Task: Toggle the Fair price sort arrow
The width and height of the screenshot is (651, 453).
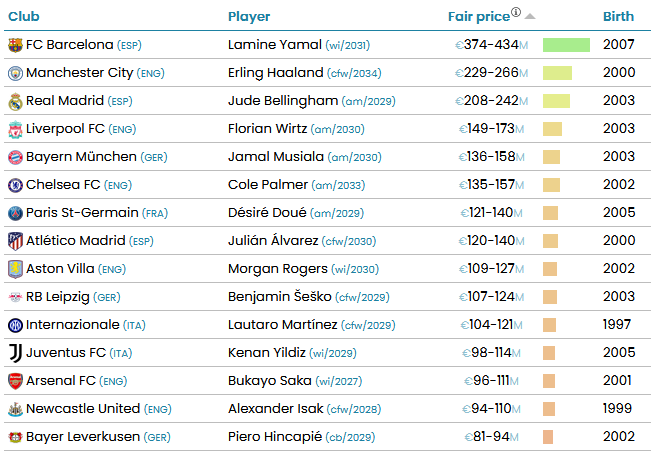Action: [529, 17]
